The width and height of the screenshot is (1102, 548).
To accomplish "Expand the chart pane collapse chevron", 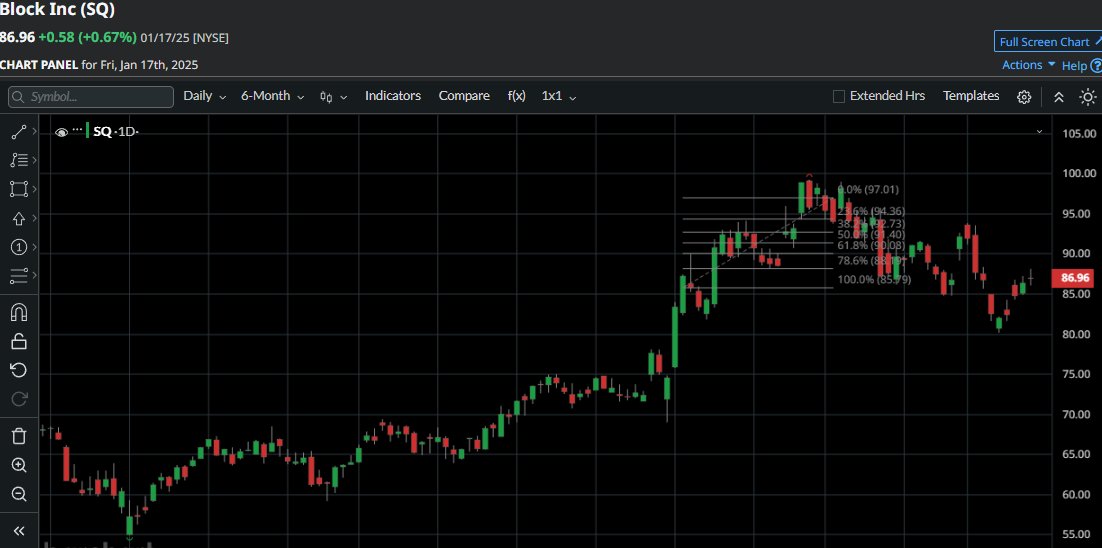I will pyautogui.click(x=1039, y=131).
